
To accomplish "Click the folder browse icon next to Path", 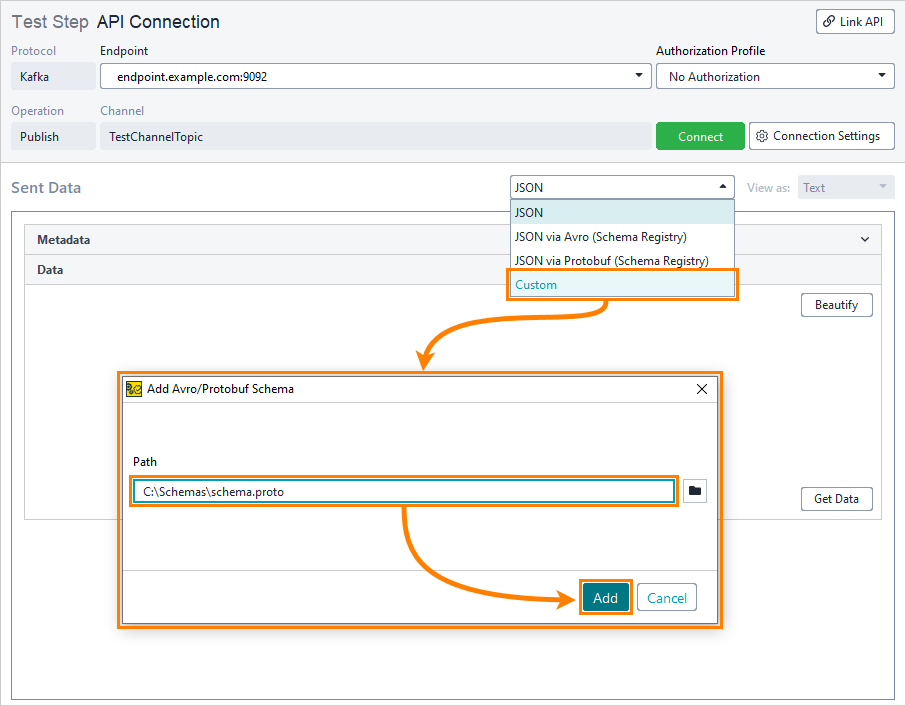I will pos(695,491).
